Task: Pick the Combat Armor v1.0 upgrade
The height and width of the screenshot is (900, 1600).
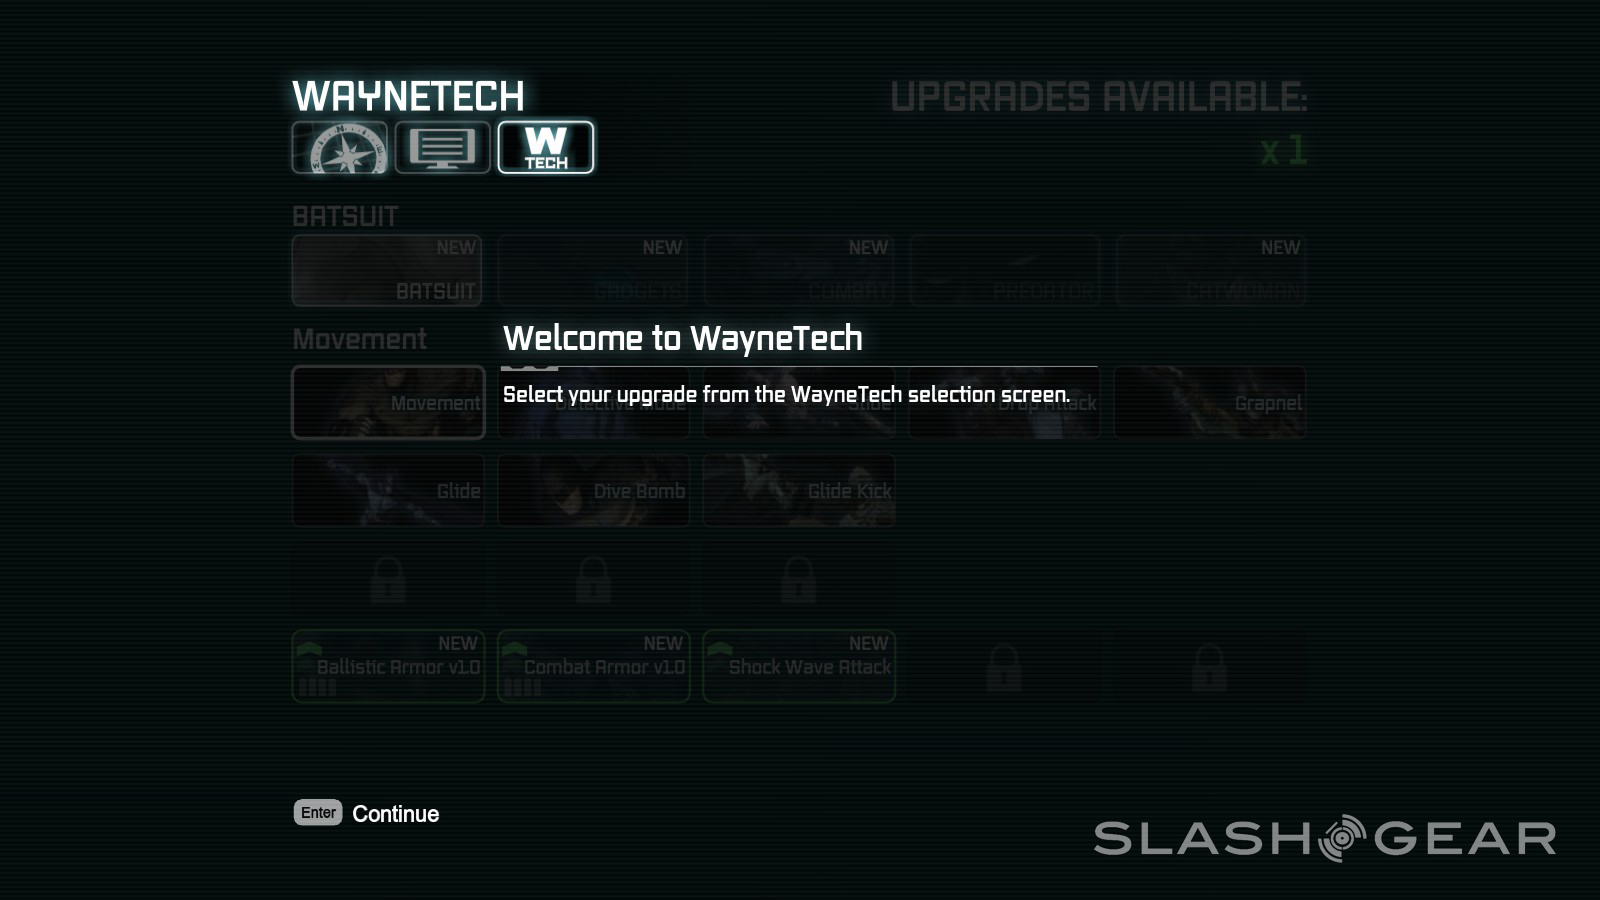Action: [x=594, y=666]
